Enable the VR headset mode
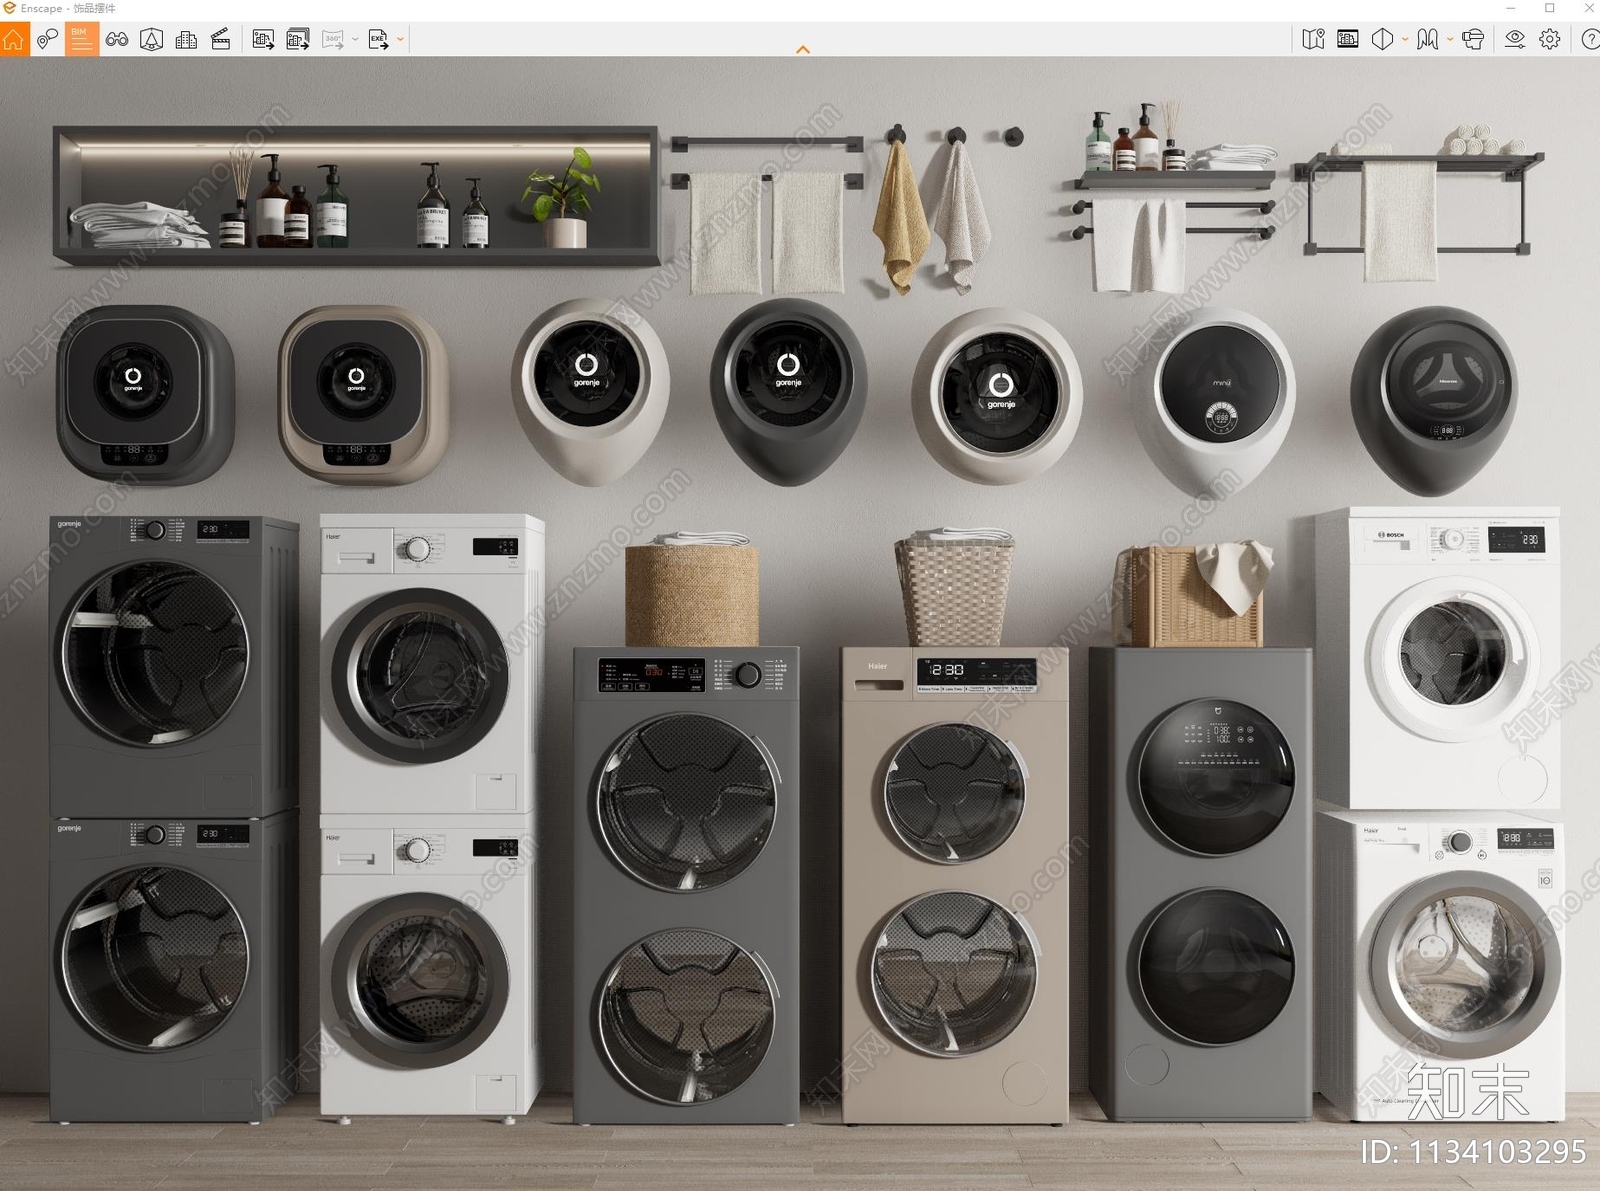 point(1473,39)
